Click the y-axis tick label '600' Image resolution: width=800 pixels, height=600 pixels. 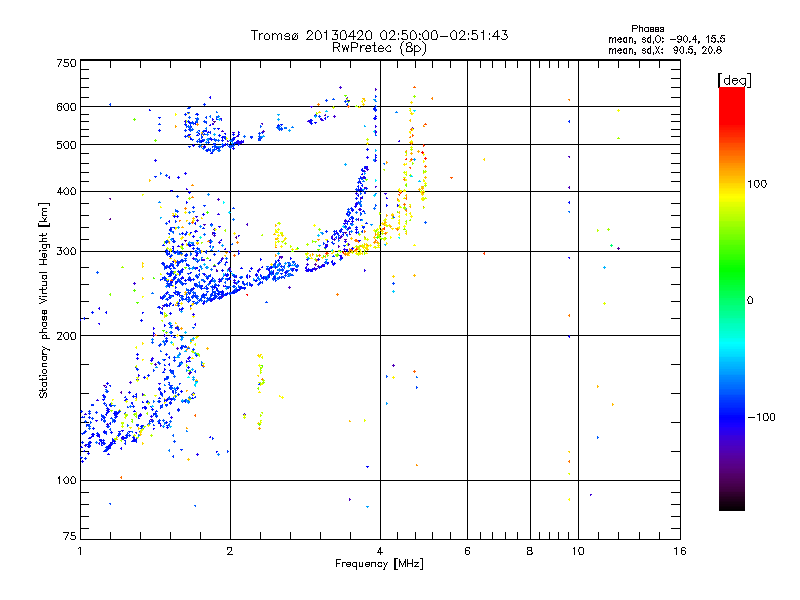point(66,107)
